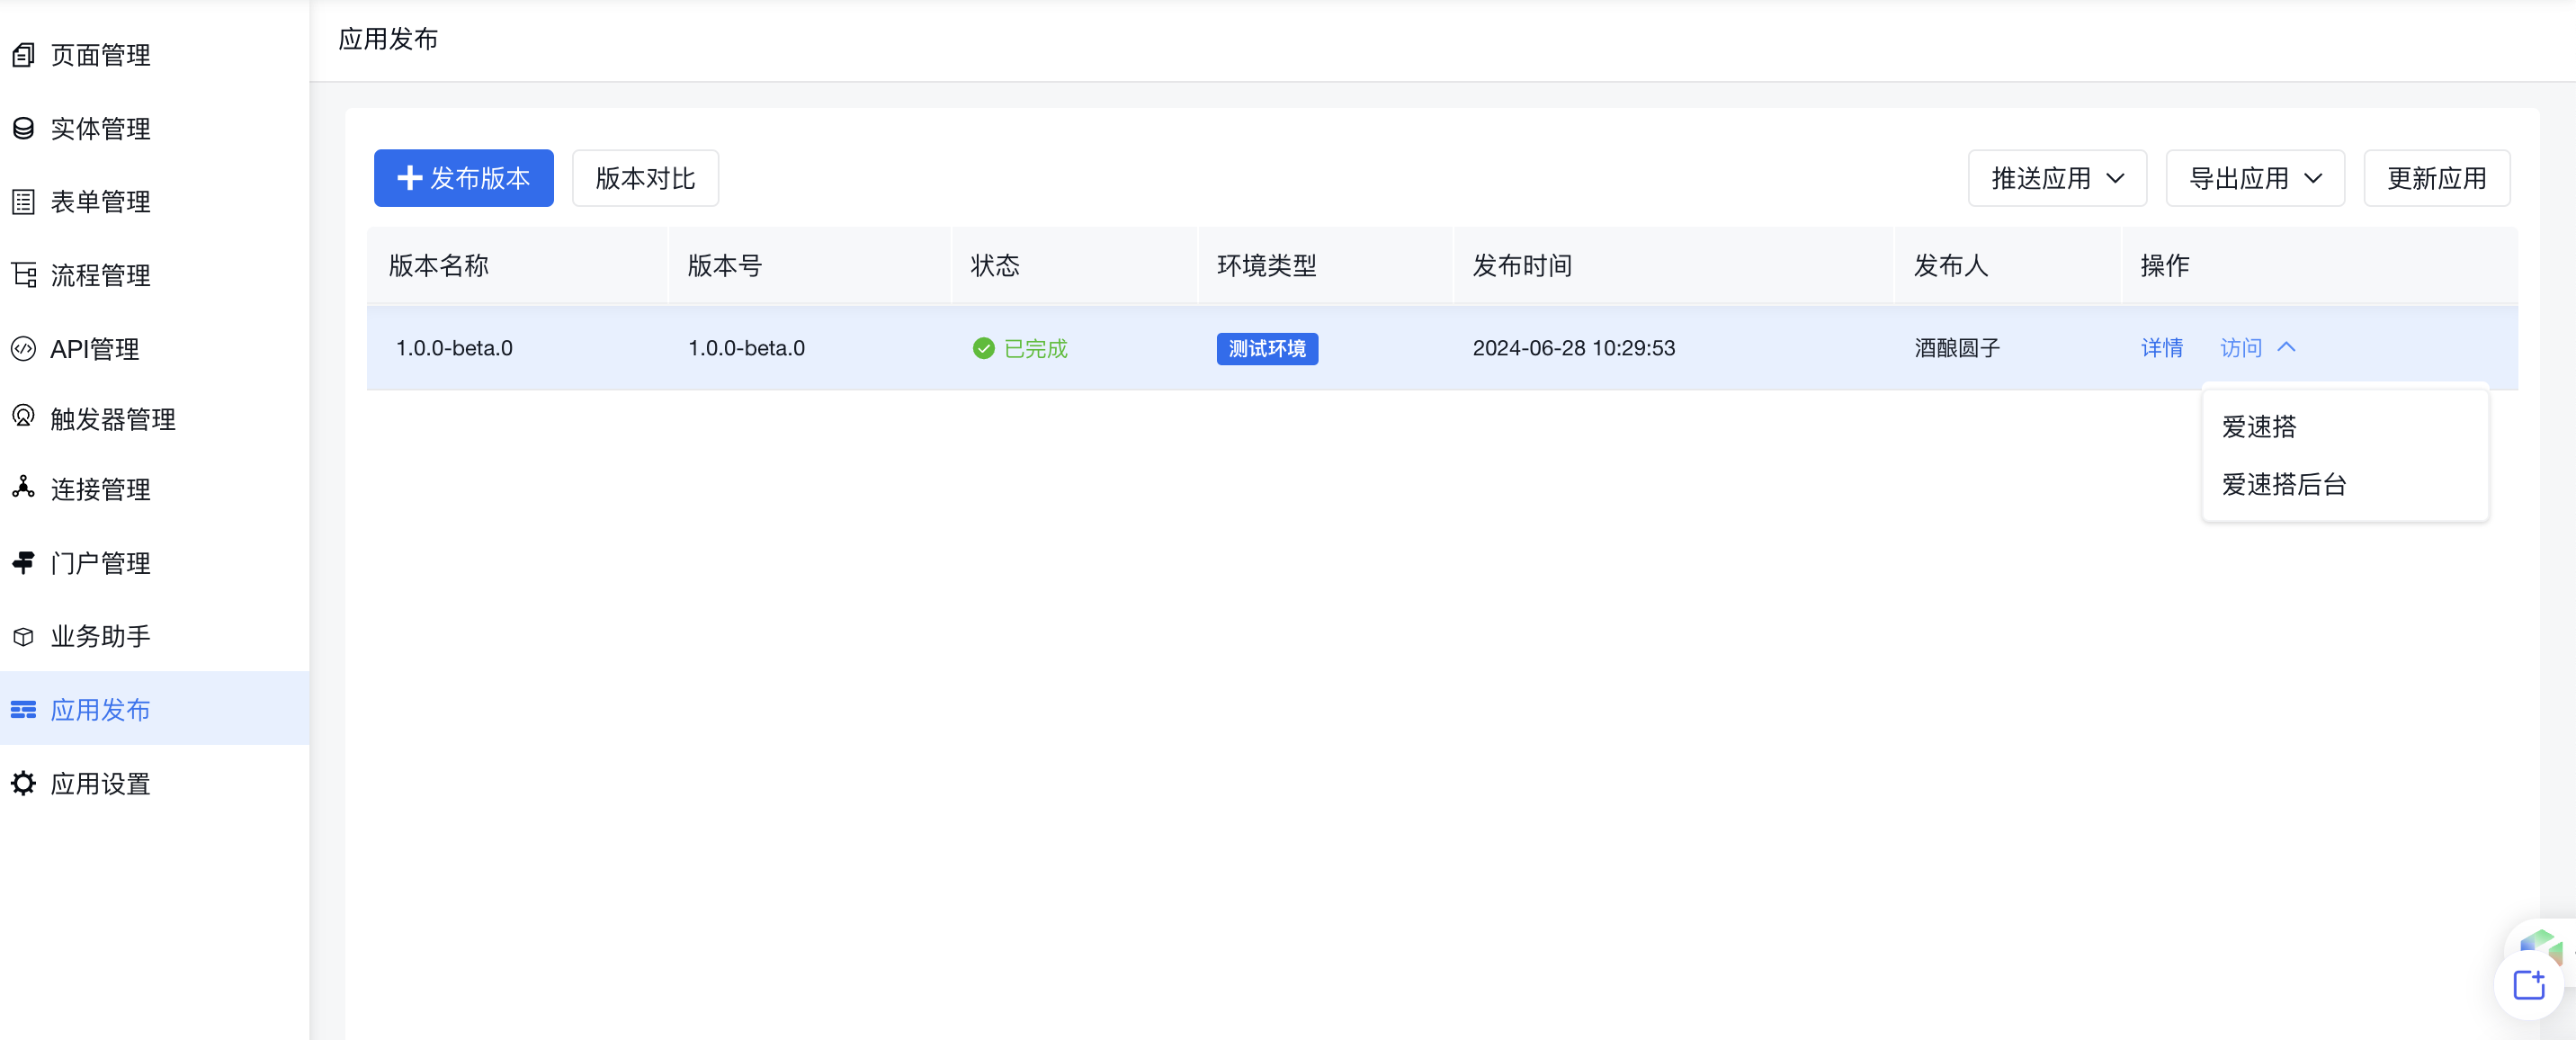
Task: Click the 表单管理 form icon
Action: tap(23, 202)
